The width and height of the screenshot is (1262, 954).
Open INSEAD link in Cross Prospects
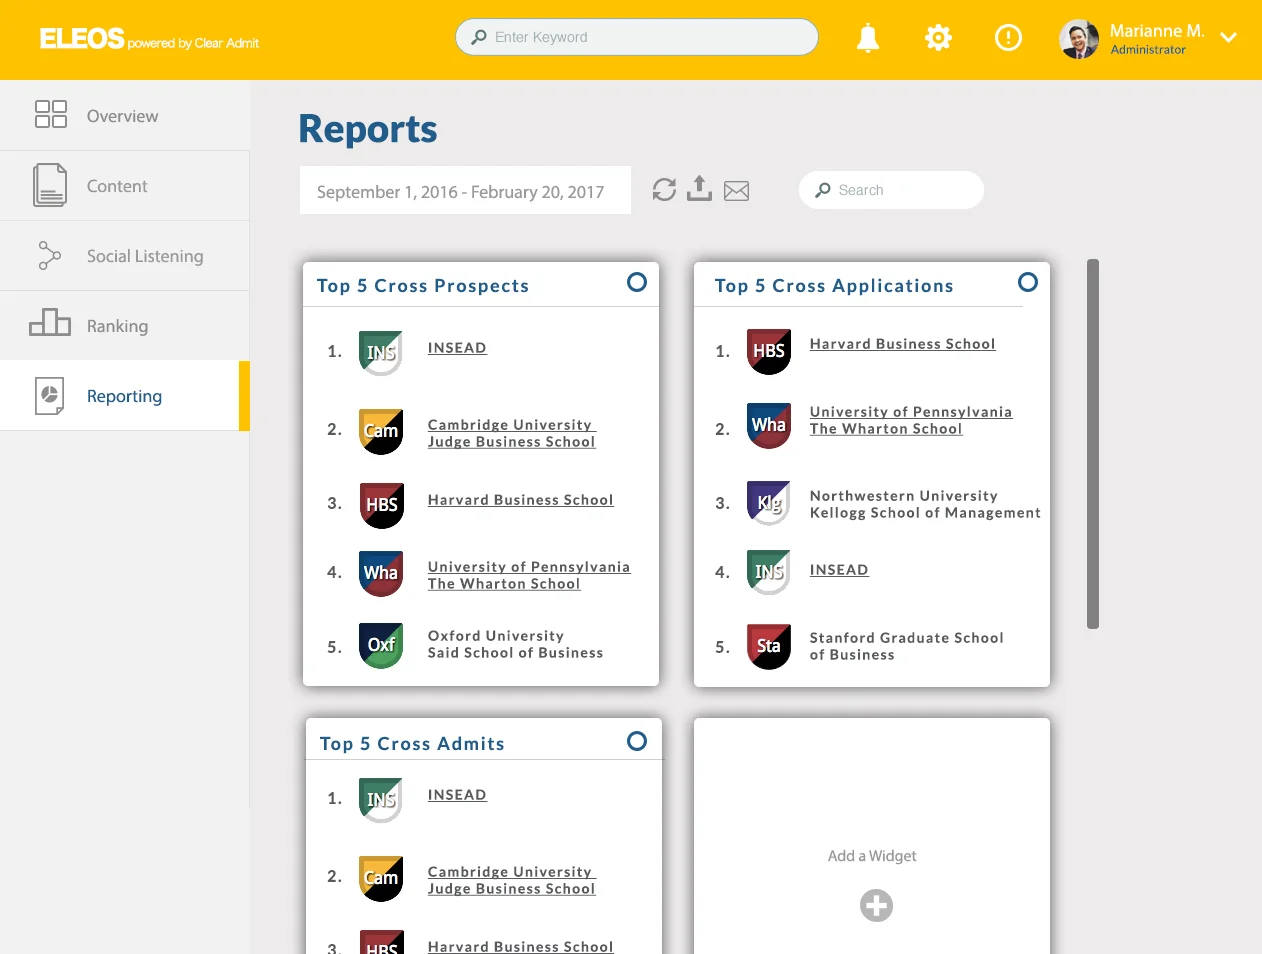[457, 348]
